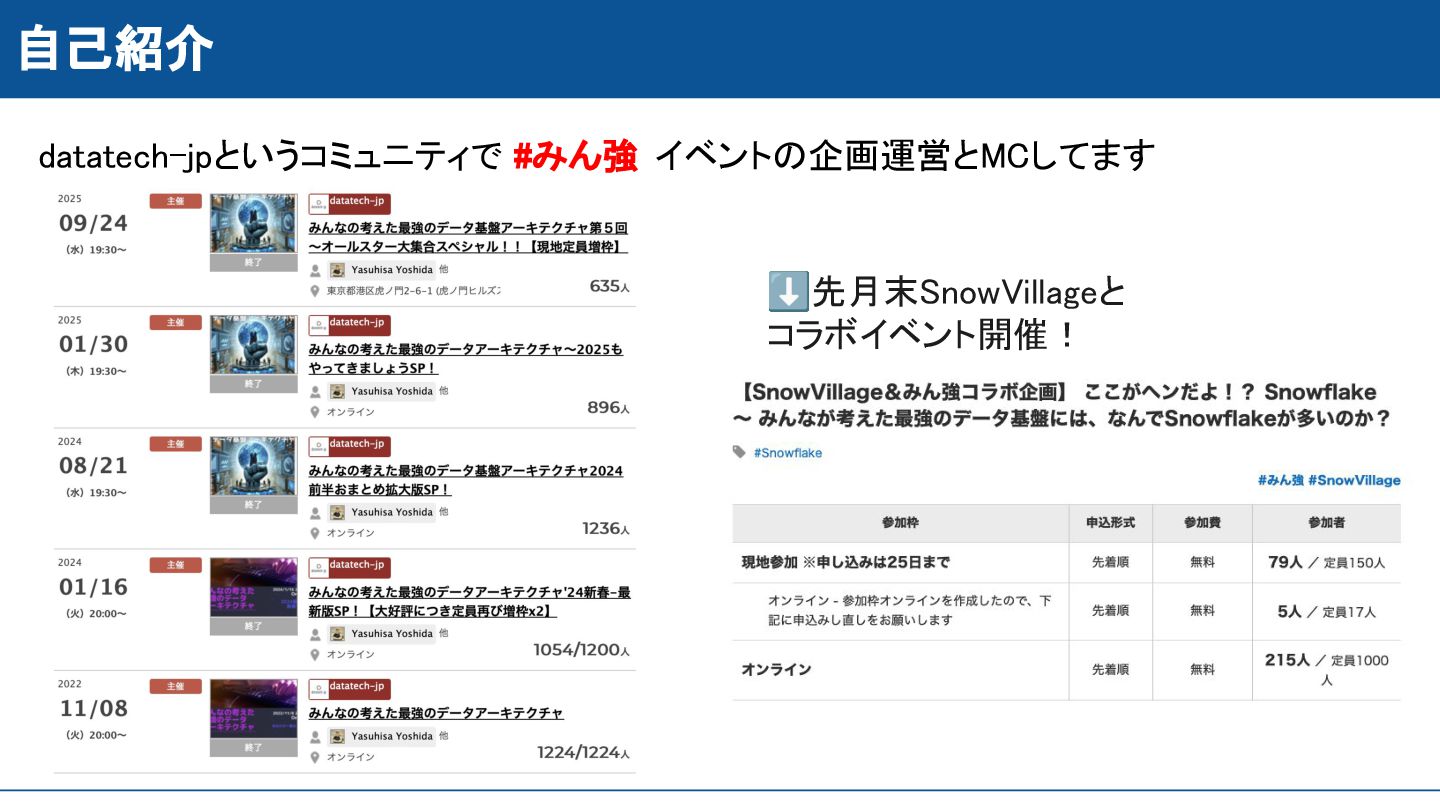This screenshot has width=1440, height=810.
Task: Click the person icon in the 08/21 event row
Action: [315, 512]
